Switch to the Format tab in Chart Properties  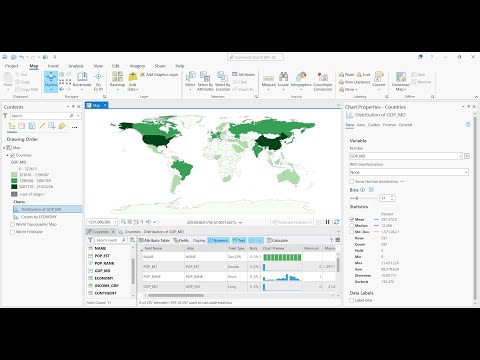pos(389,125)
